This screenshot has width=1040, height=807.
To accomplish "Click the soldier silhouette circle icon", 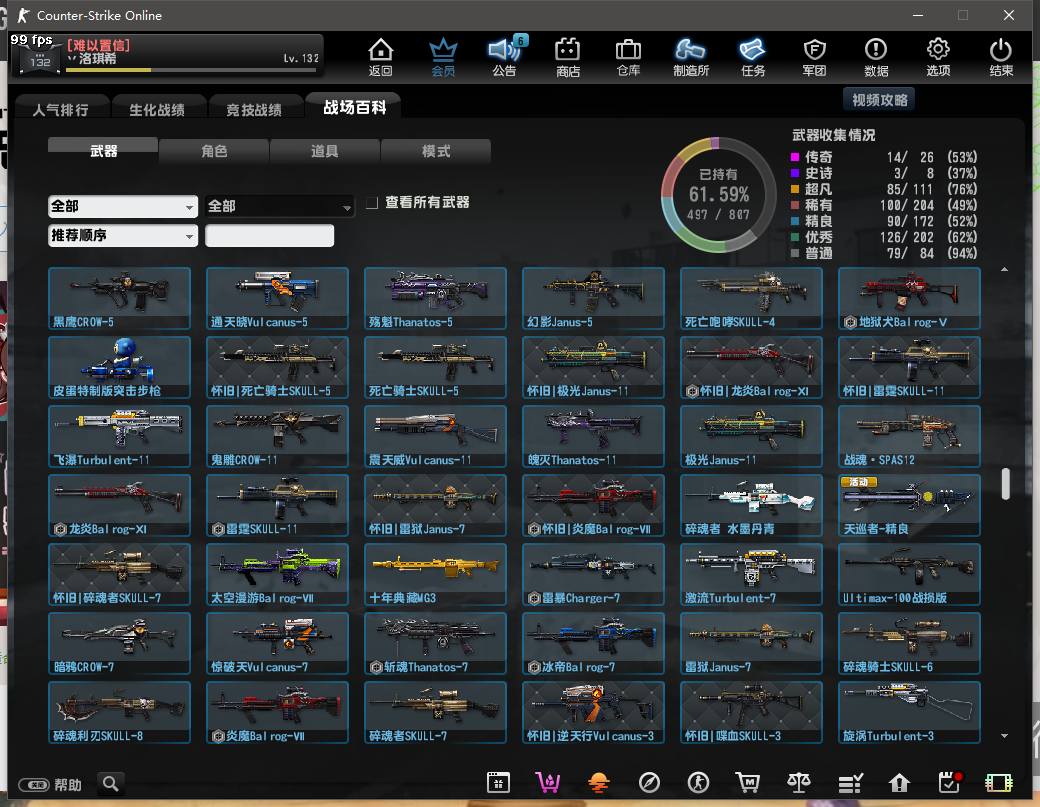I will coord(698,783).
